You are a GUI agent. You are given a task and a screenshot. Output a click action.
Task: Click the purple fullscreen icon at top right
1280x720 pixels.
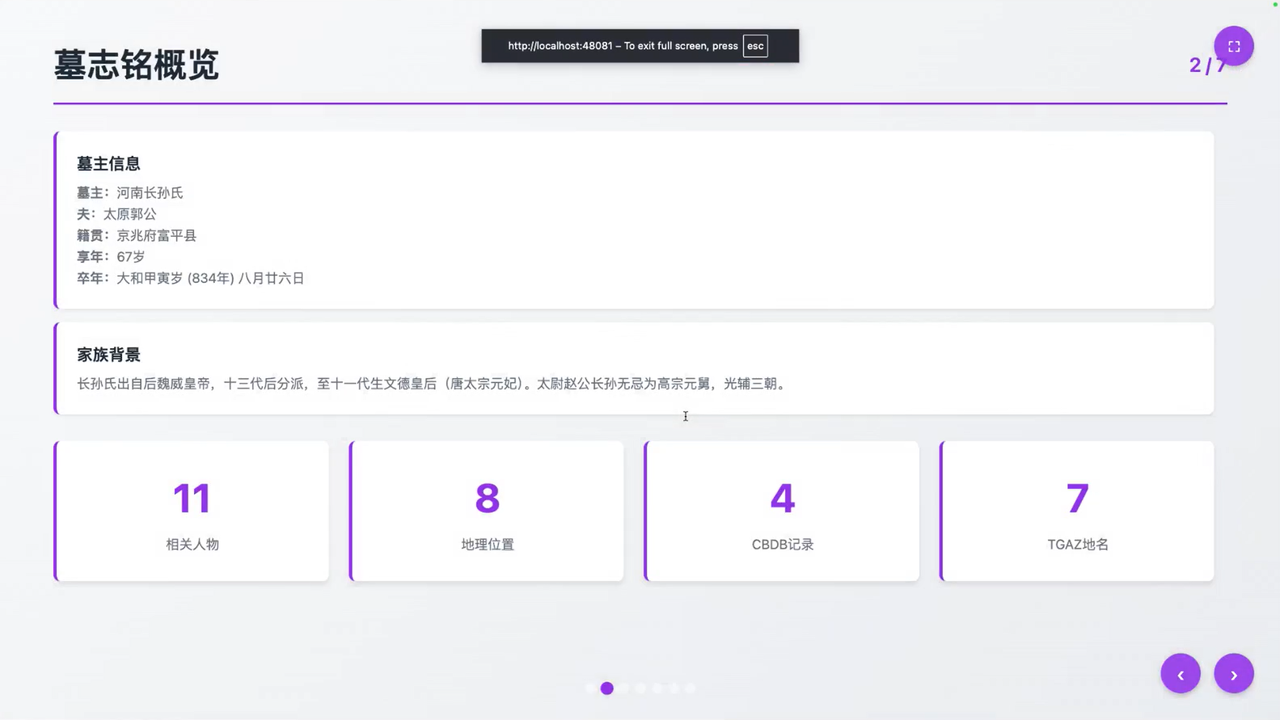(x=1233, y=45)
